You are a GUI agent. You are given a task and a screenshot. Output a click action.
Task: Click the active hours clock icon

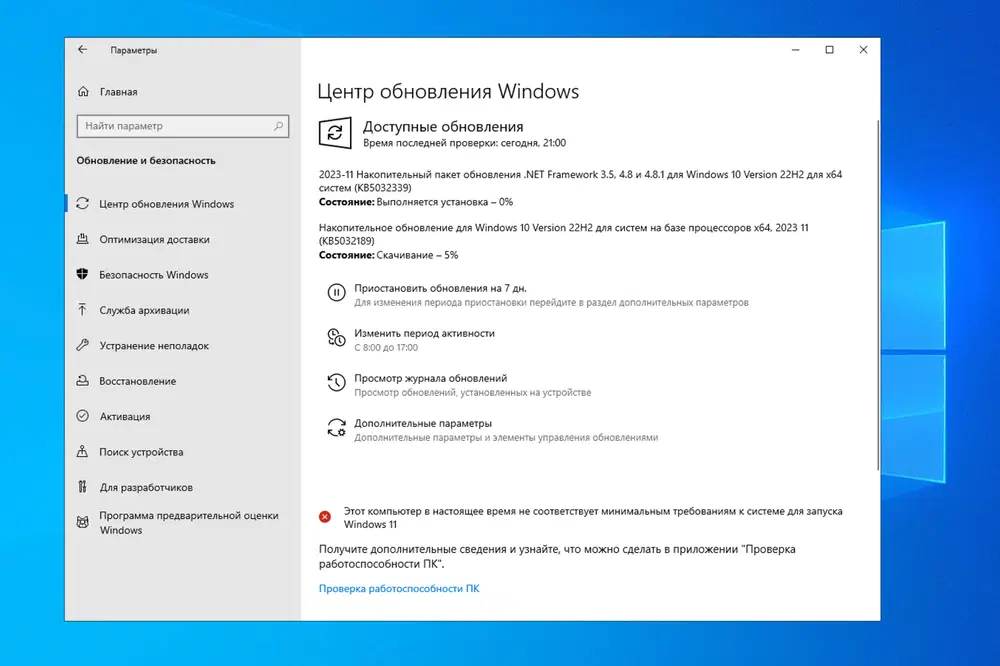tap(336, 337)
